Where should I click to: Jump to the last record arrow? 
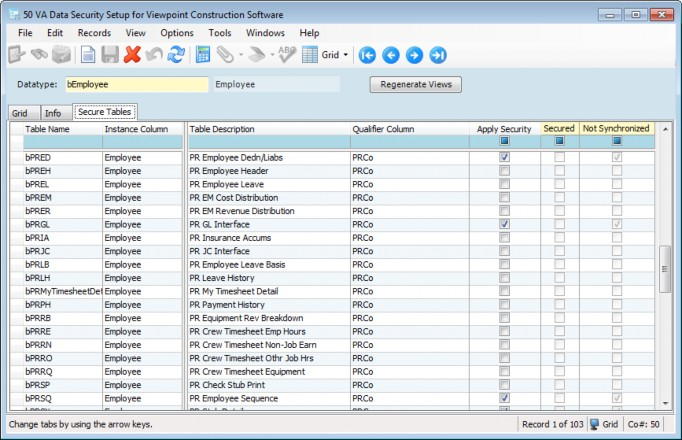click(438, 55)
